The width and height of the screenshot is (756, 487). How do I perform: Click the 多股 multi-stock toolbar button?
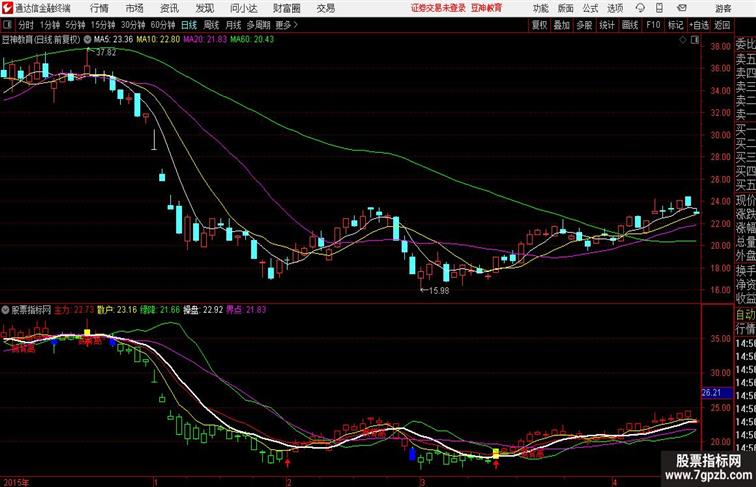pos(584,25)
